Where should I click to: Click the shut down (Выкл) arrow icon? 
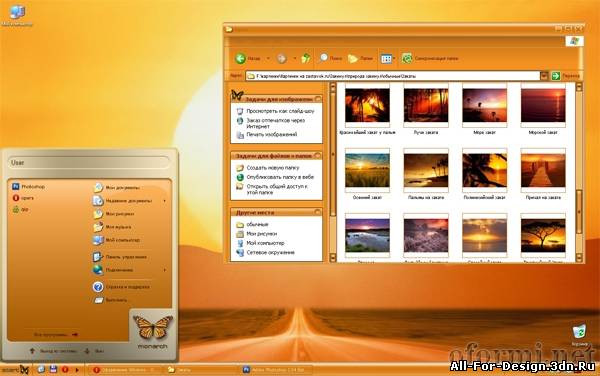click(x=87, y=351)
